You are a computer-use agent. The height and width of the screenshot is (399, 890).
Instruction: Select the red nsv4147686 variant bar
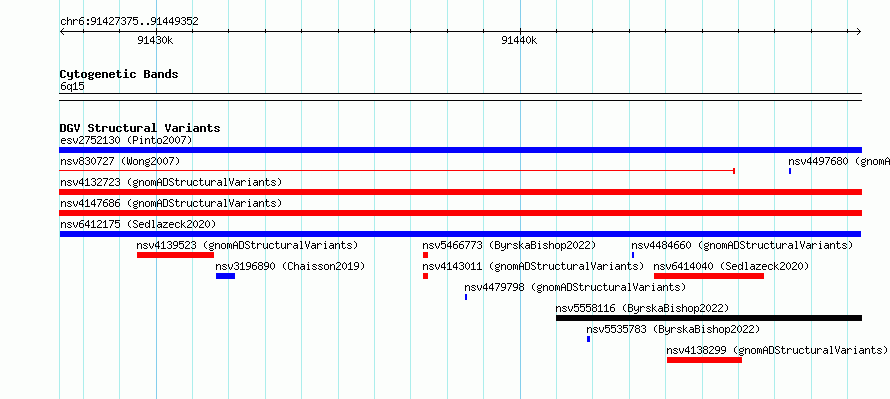click(x=460, y=213)
